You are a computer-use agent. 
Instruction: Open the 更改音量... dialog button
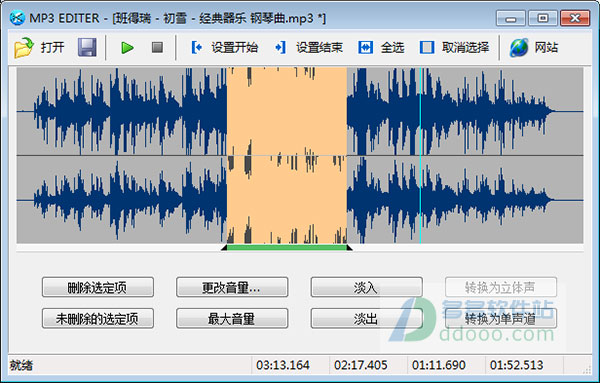[232, 287]
